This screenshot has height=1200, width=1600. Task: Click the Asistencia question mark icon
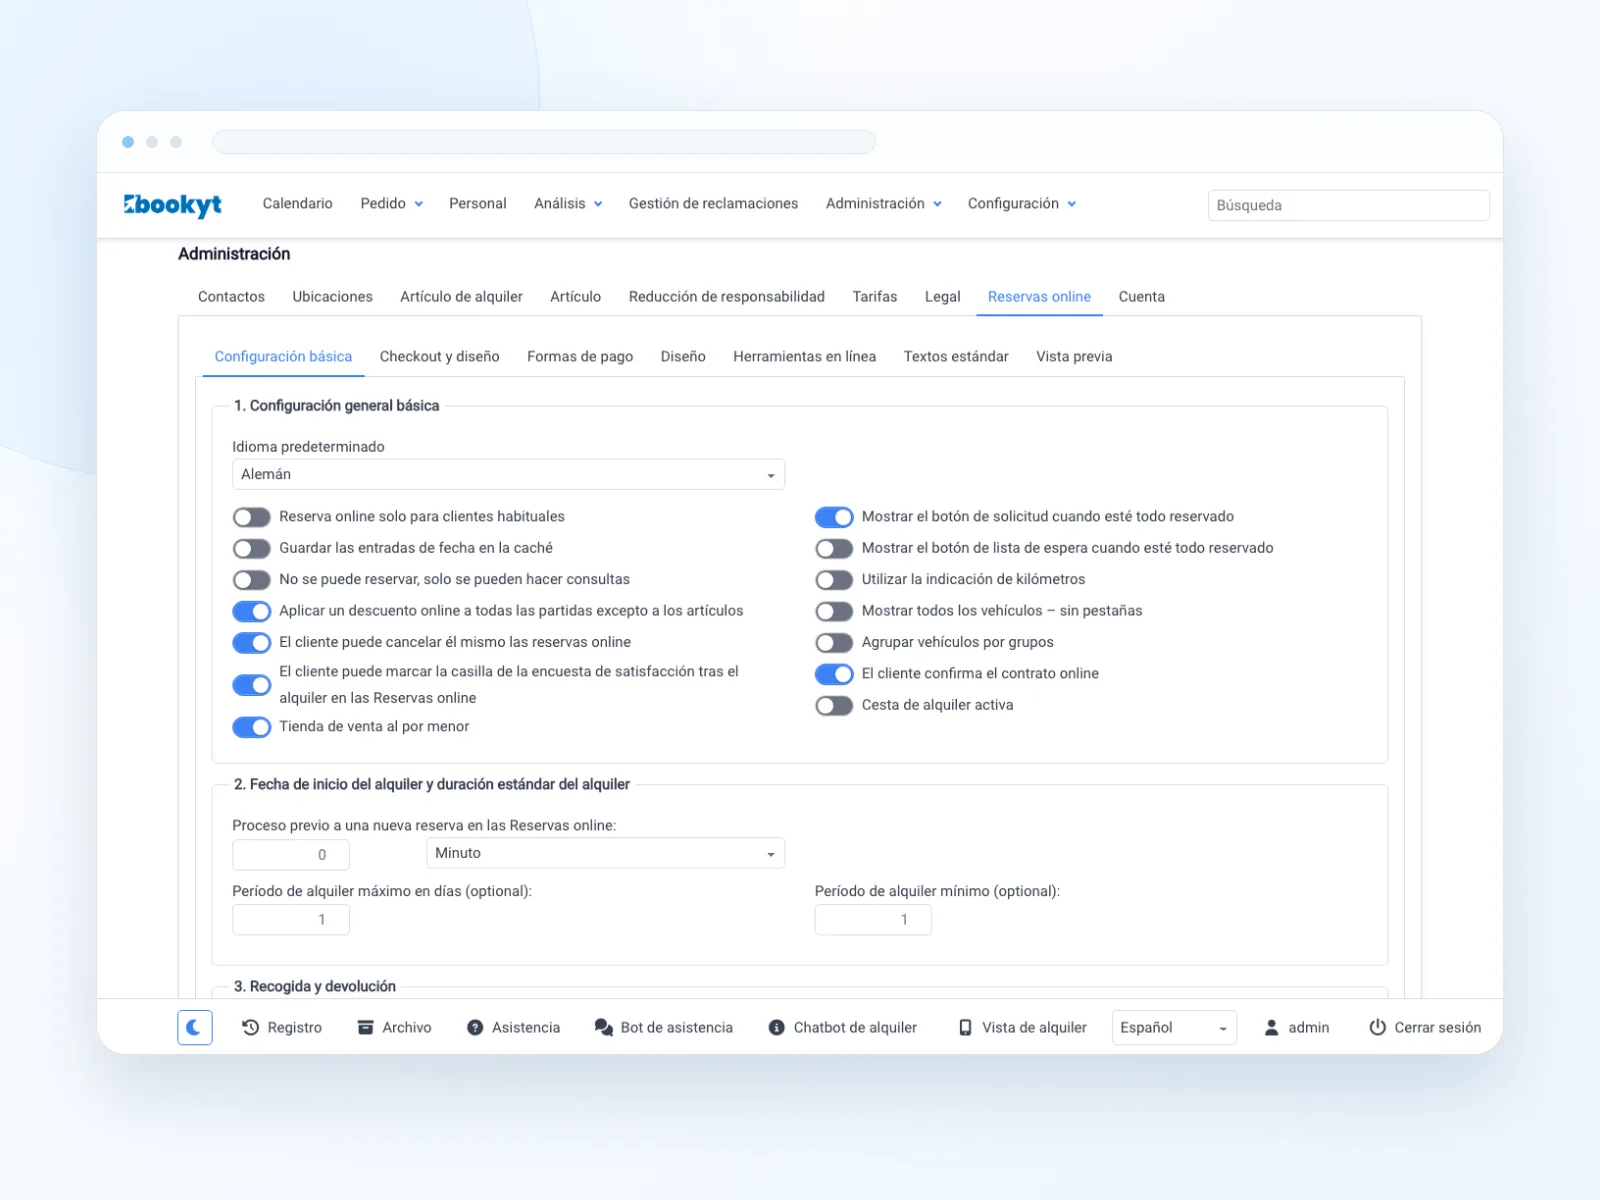[x=475, y=1027]
